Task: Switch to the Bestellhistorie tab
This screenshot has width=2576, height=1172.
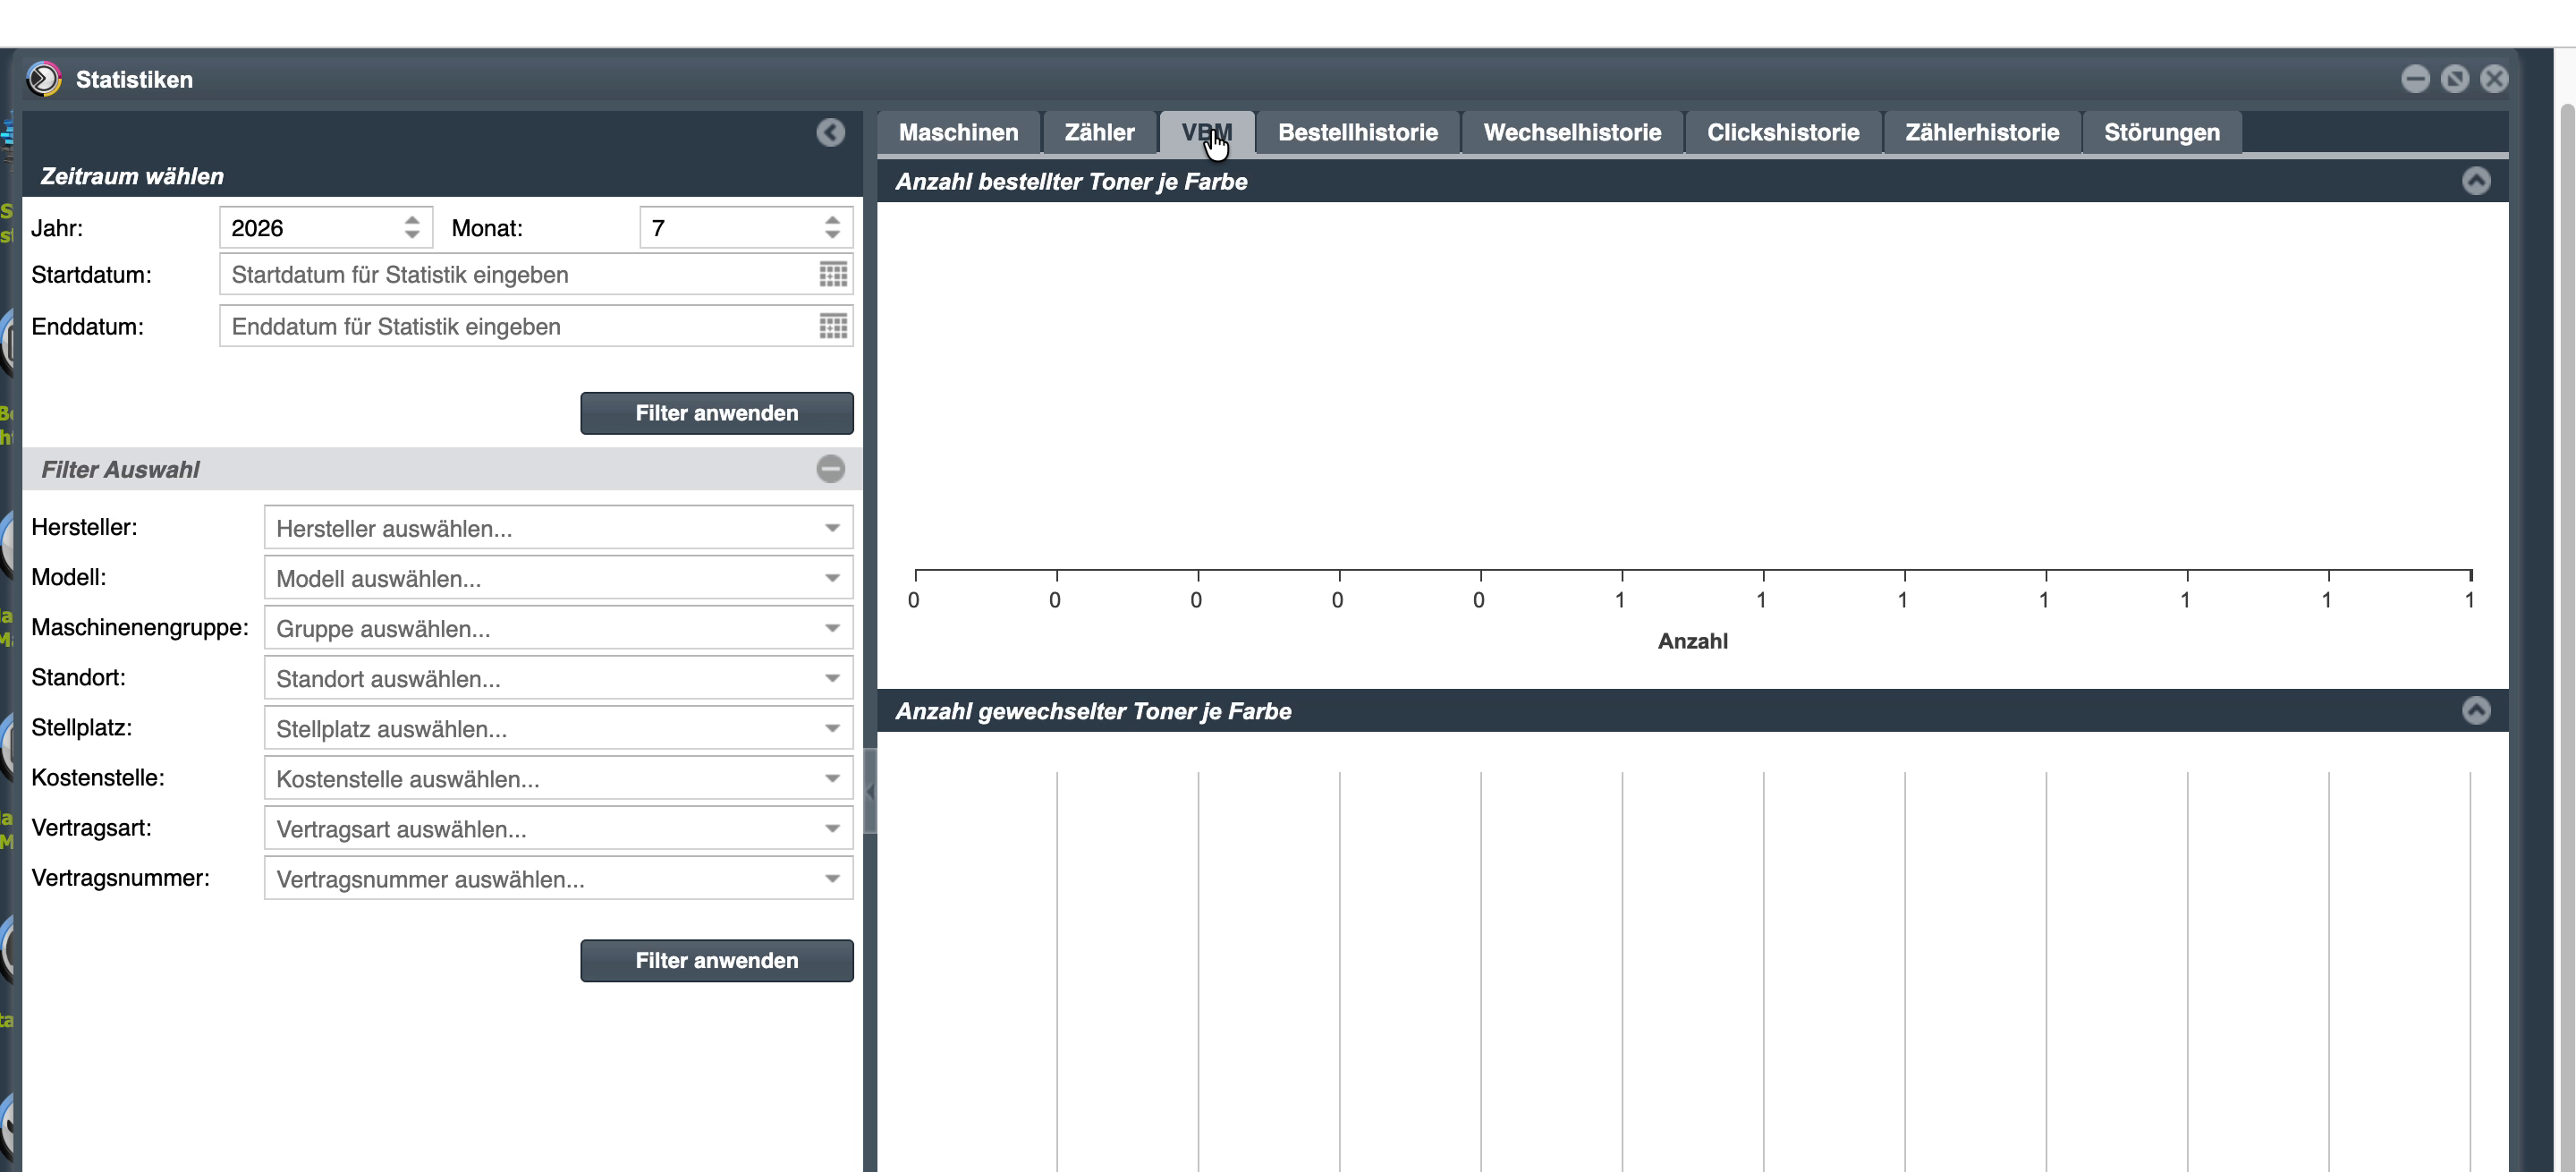Action: point(1357,132)
